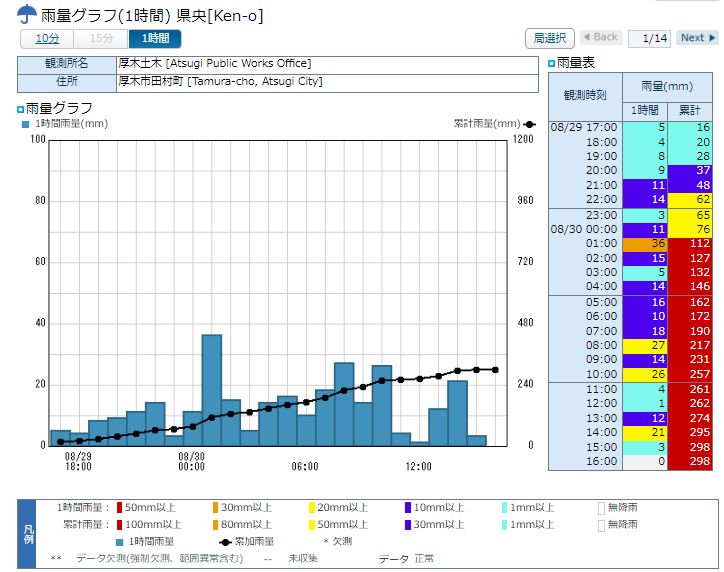724x572 pixels.
Task: Click the orange 30mm以上 legend swatch
Action: click(215, 508)
